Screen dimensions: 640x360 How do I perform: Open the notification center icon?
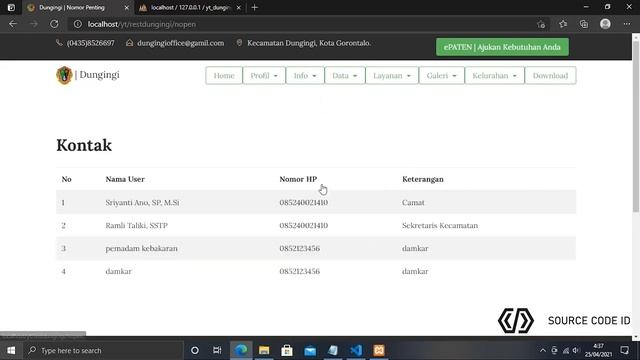point(624,350)
